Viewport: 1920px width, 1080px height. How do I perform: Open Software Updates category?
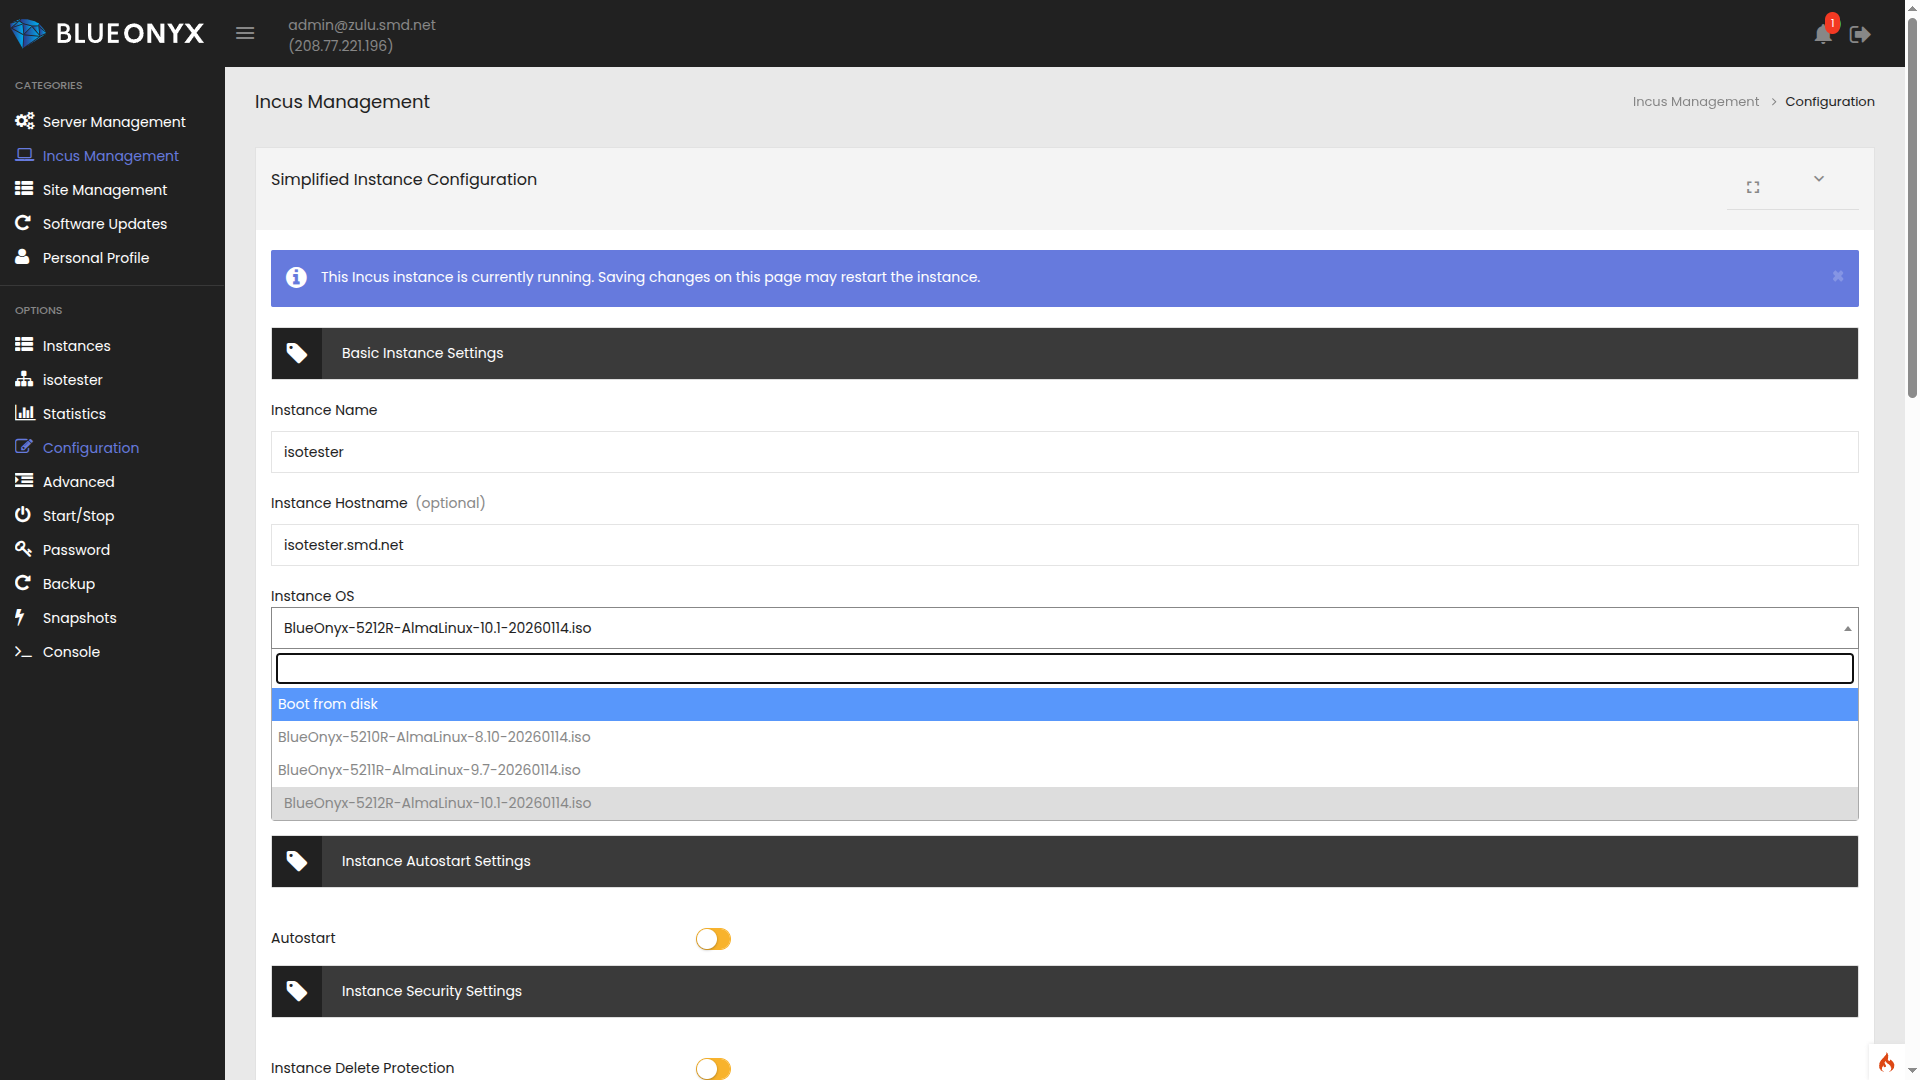[x=105, y=224]
